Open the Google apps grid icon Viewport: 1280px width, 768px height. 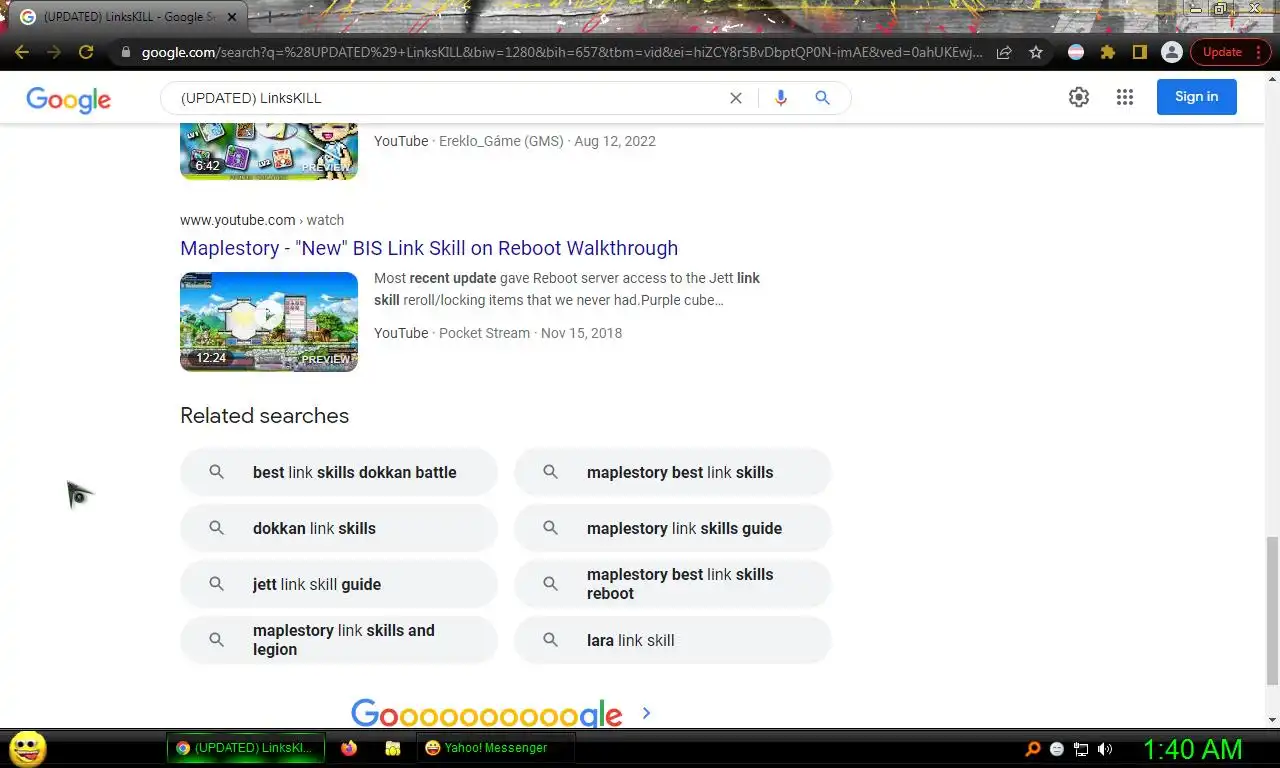point(1125,97)
